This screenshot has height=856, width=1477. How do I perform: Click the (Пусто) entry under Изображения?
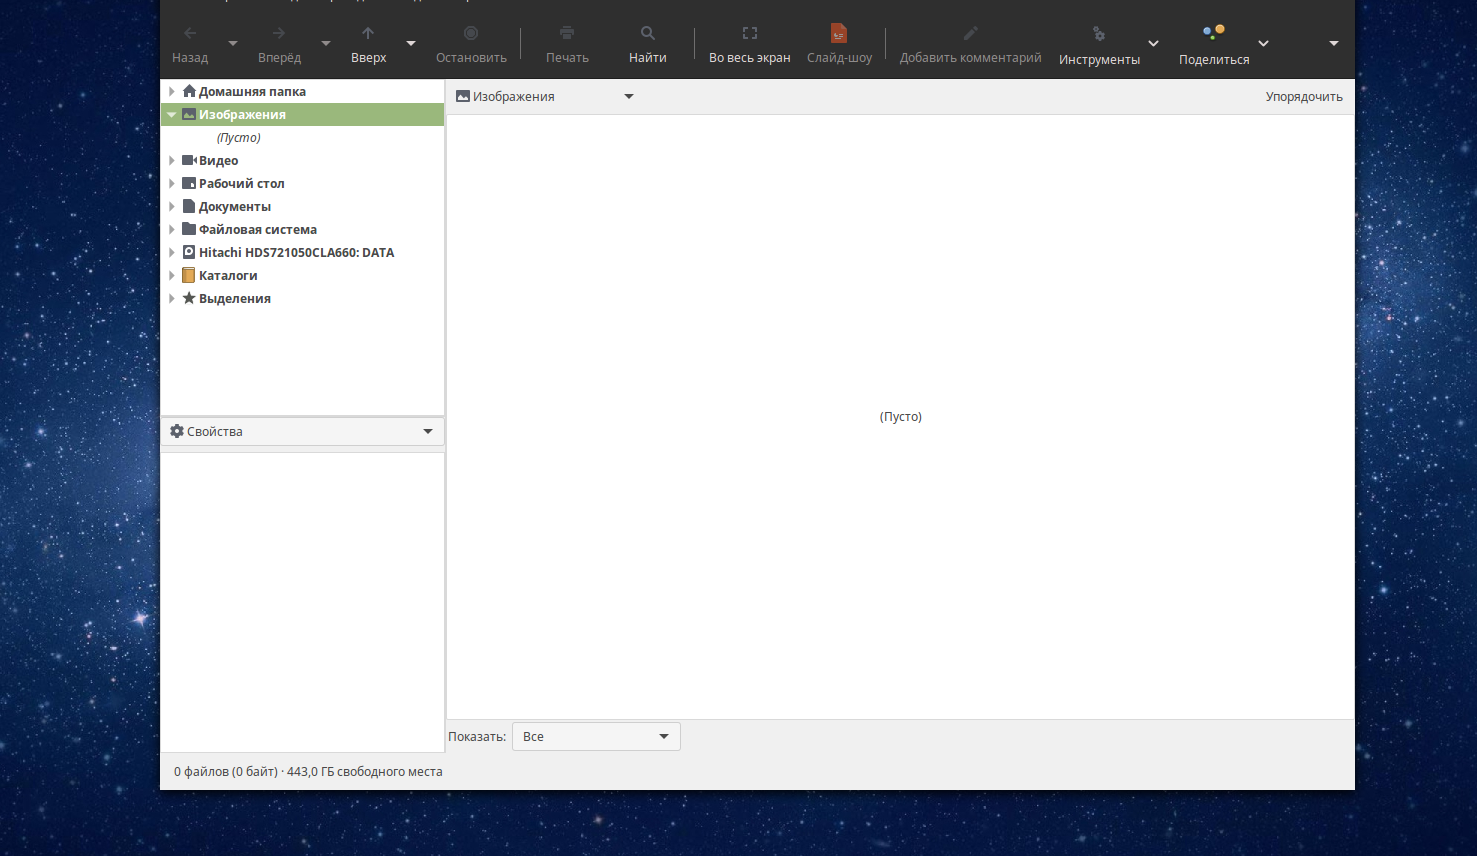click(238, 138)
